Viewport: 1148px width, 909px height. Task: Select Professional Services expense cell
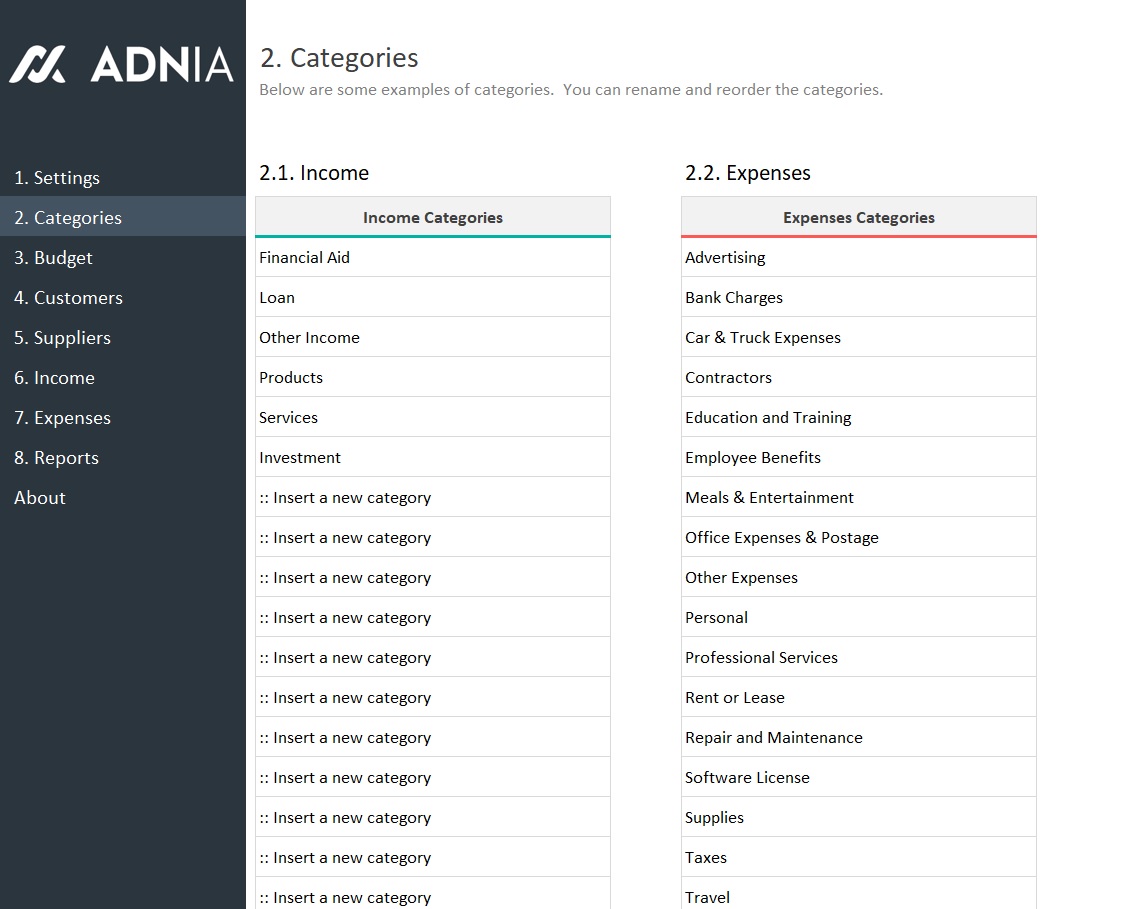tap(859, 657)
